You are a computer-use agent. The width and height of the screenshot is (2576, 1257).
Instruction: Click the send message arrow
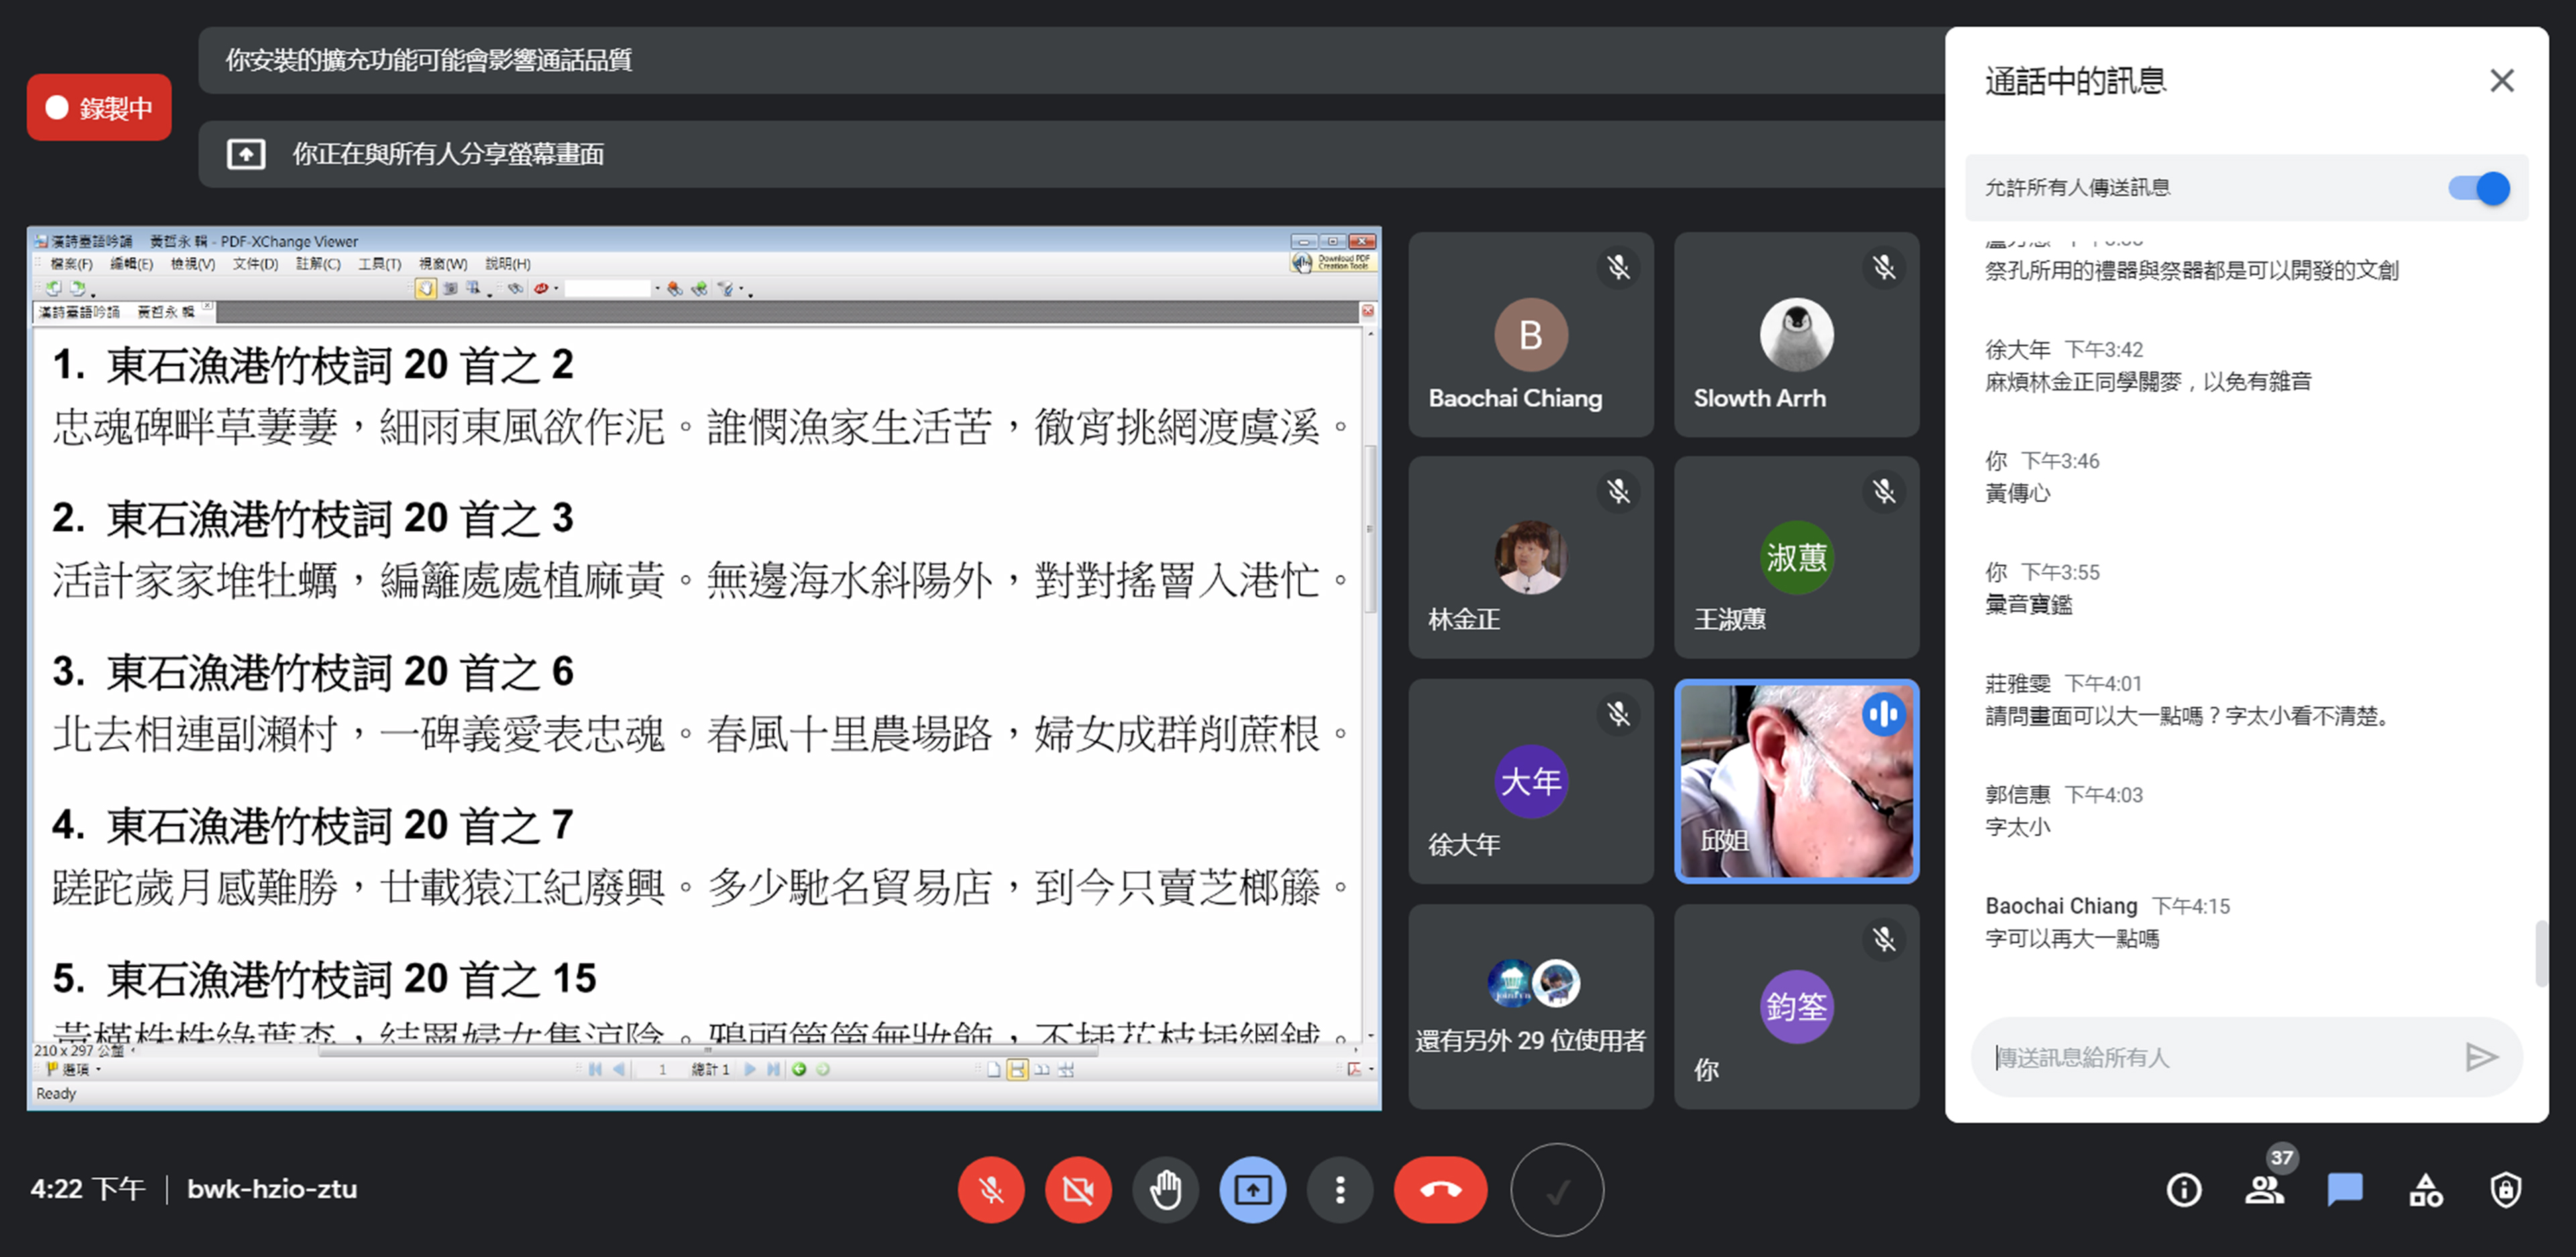(2481, 1057)
